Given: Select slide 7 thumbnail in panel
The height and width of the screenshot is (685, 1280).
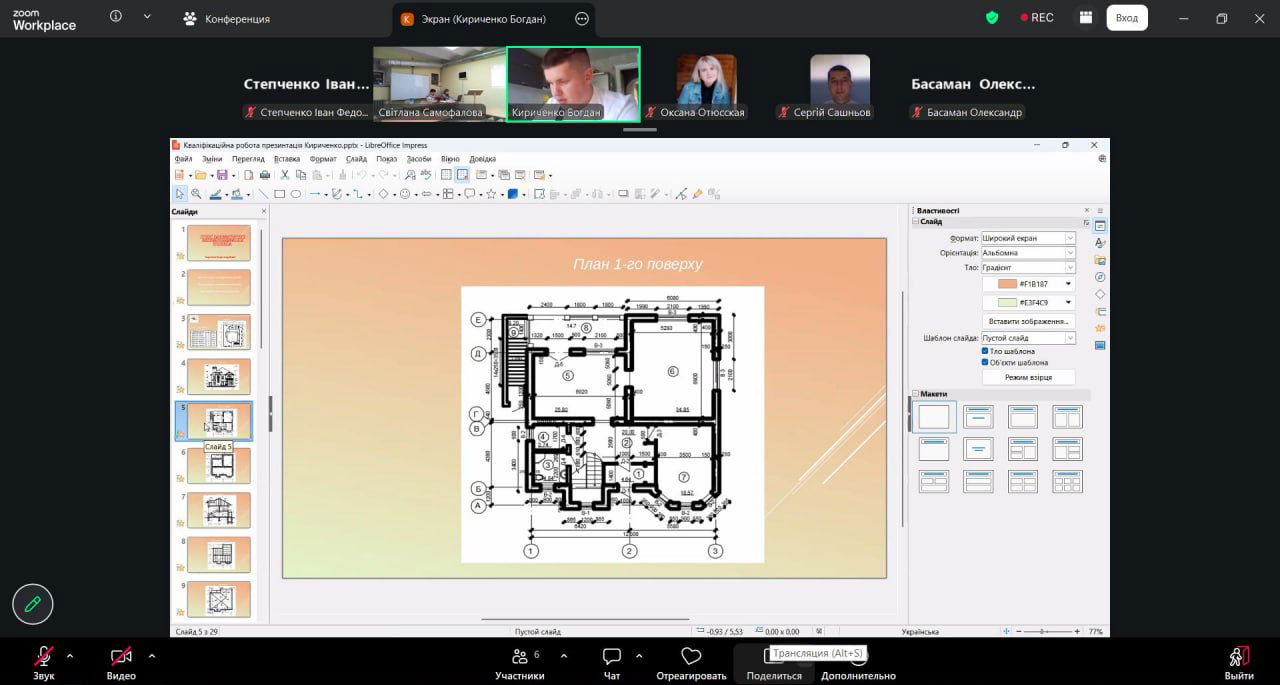Looking at the screenshot, I should pos(218,509).
